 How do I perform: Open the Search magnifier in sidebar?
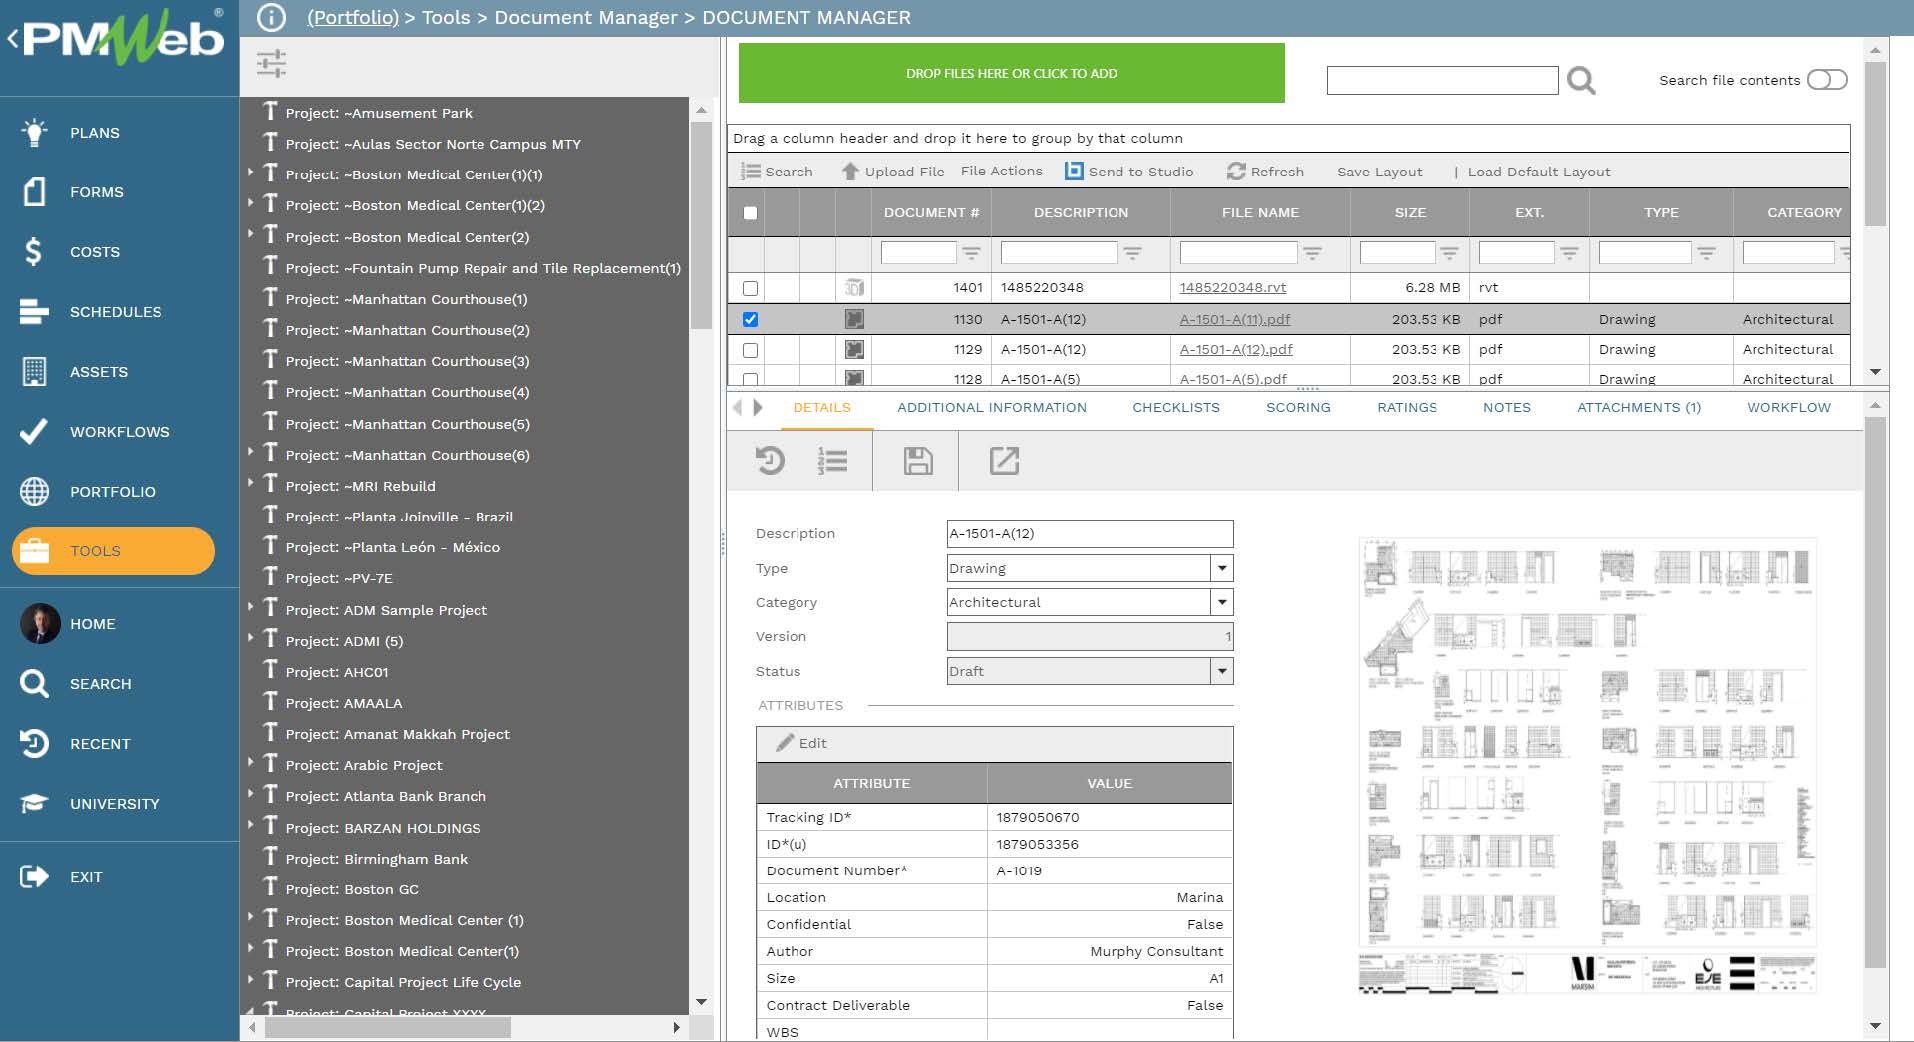point(34,683)
